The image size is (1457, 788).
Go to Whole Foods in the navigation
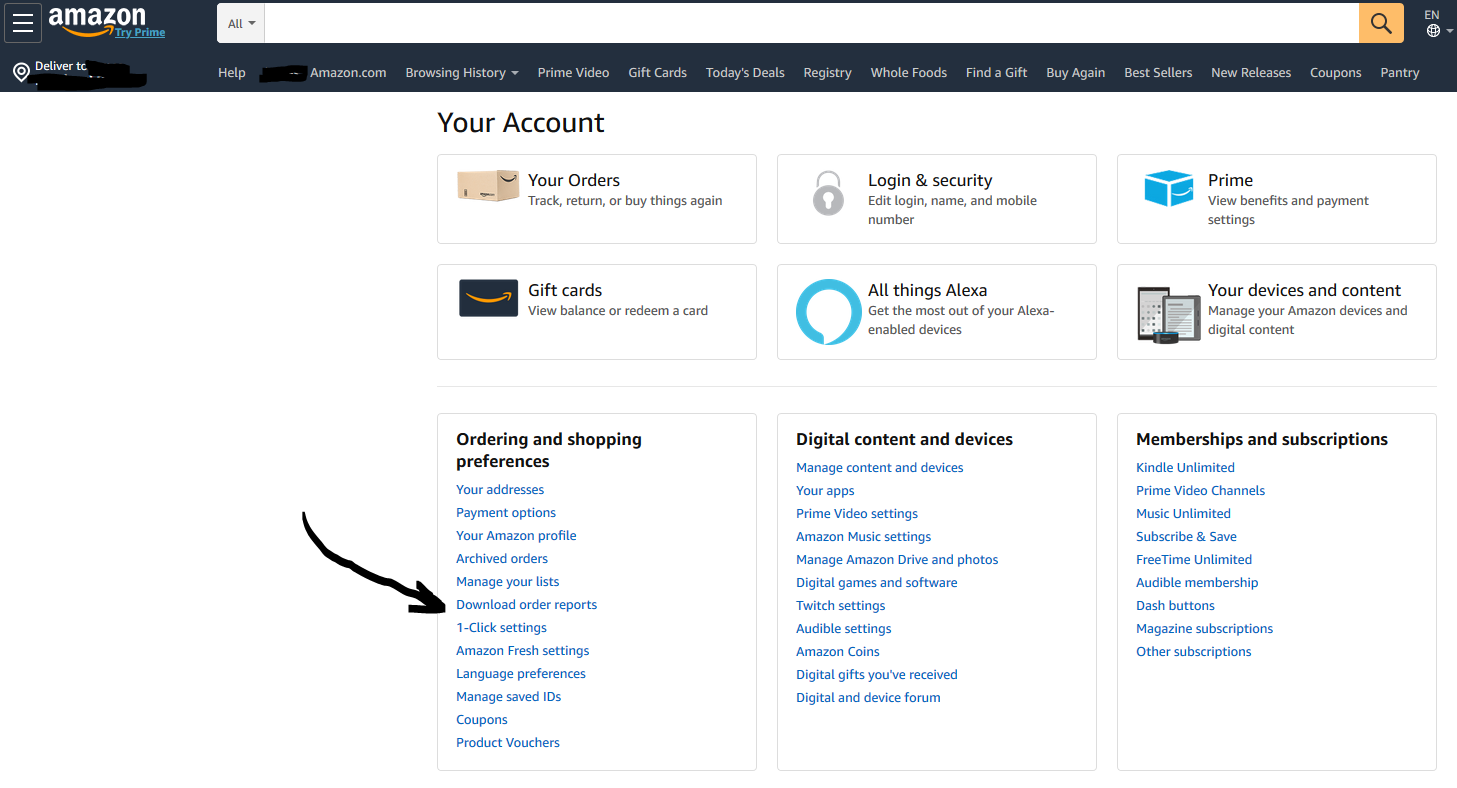tap(908, 72)
